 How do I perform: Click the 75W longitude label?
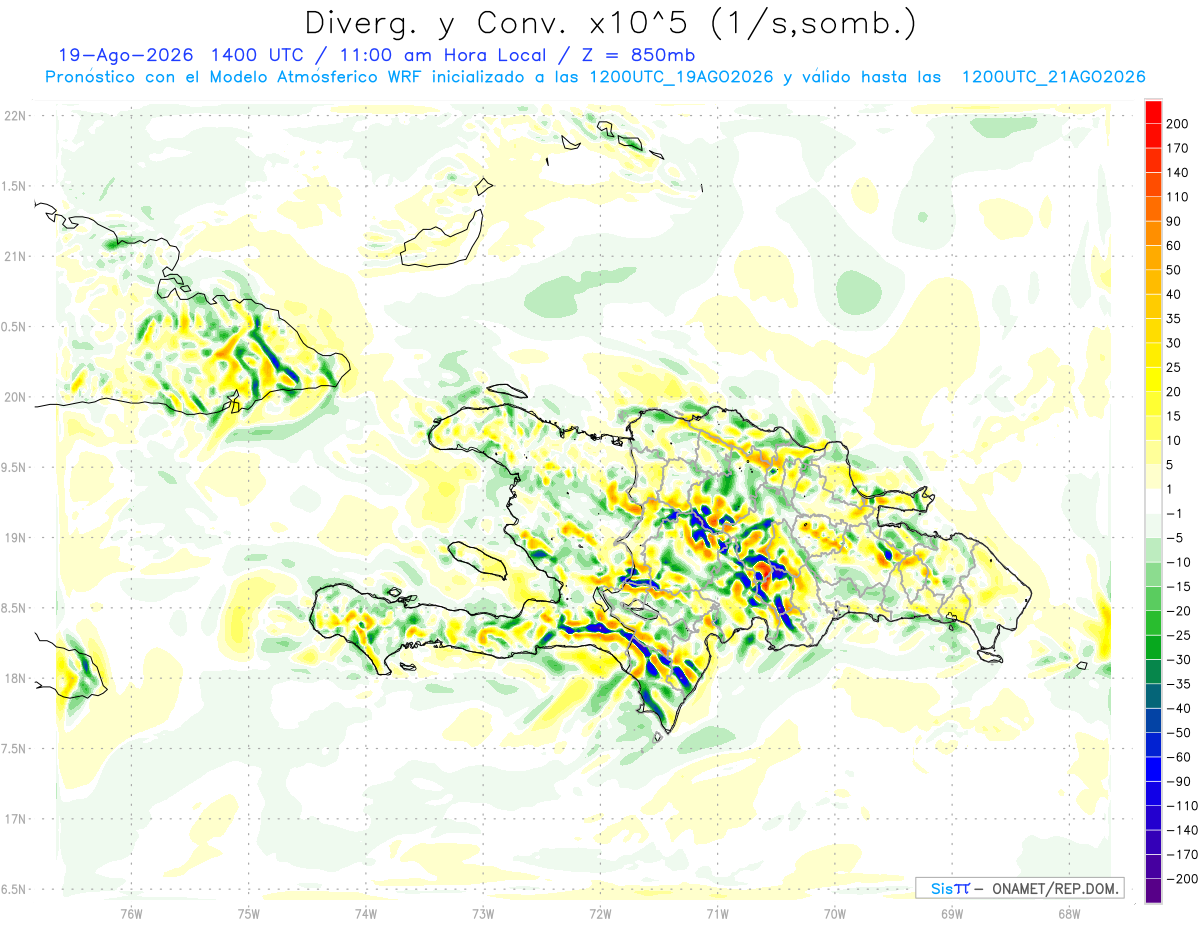[x=248, y=913]
